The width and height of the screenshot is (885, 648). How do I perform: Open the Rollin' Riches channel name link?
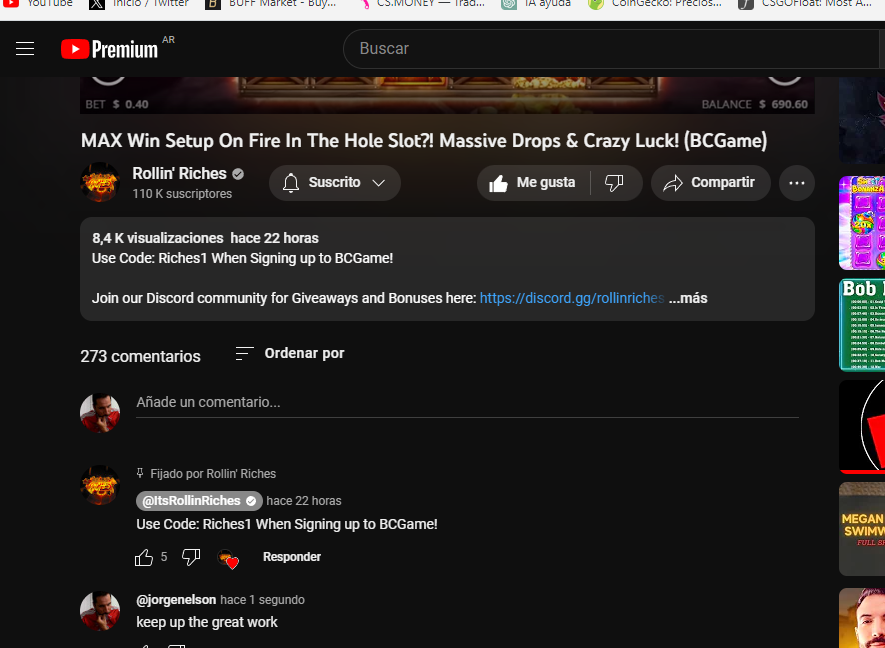click(179, 173)
